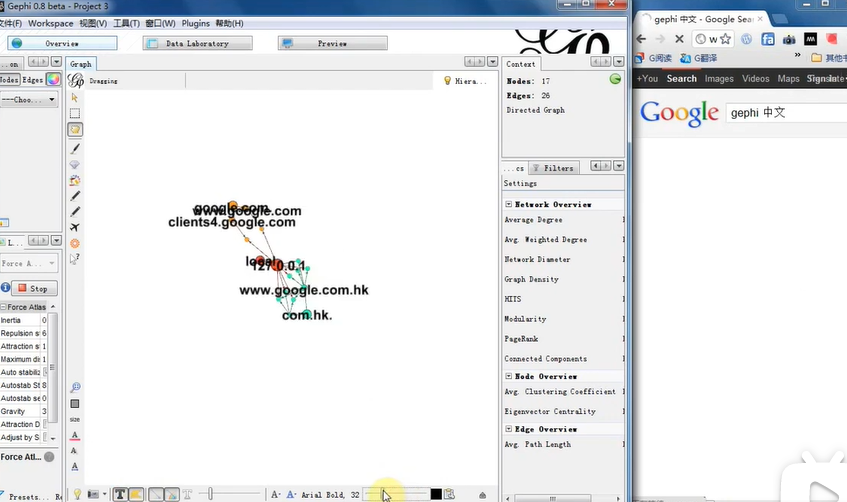847x502 pixels.
Task: Click the Gephi logo icon in graph toolbar
Action: click(75, 81)
